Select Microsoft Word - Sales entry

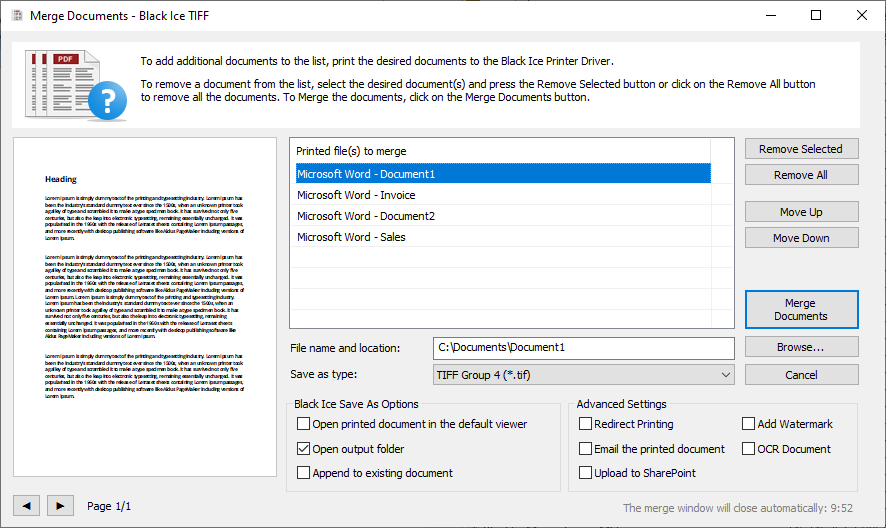click(351, 237)
